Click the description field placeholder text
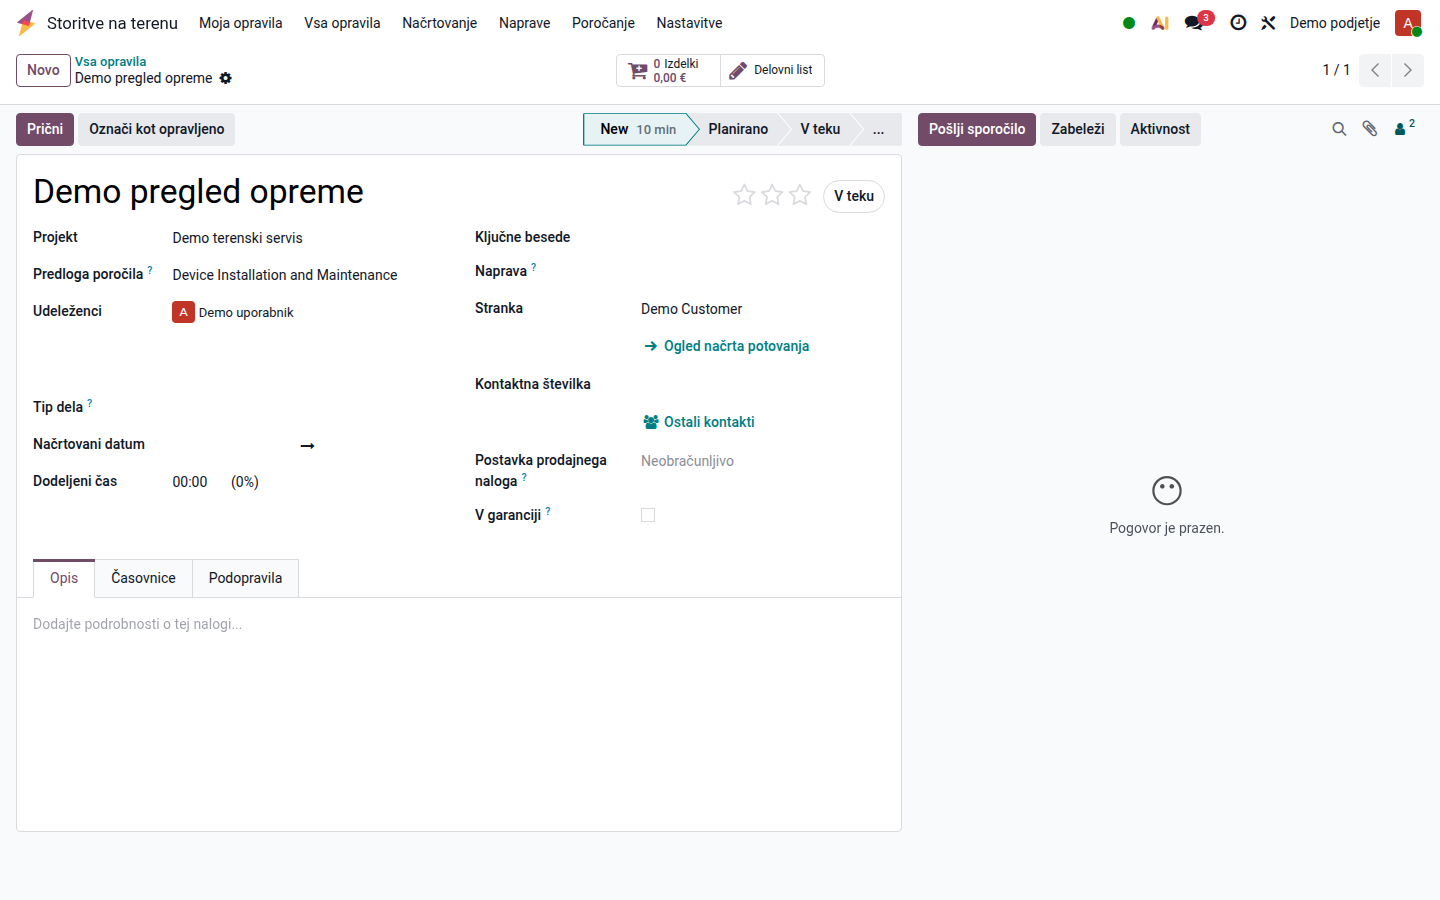The image size is (1440, 900). tap(138, 624)
